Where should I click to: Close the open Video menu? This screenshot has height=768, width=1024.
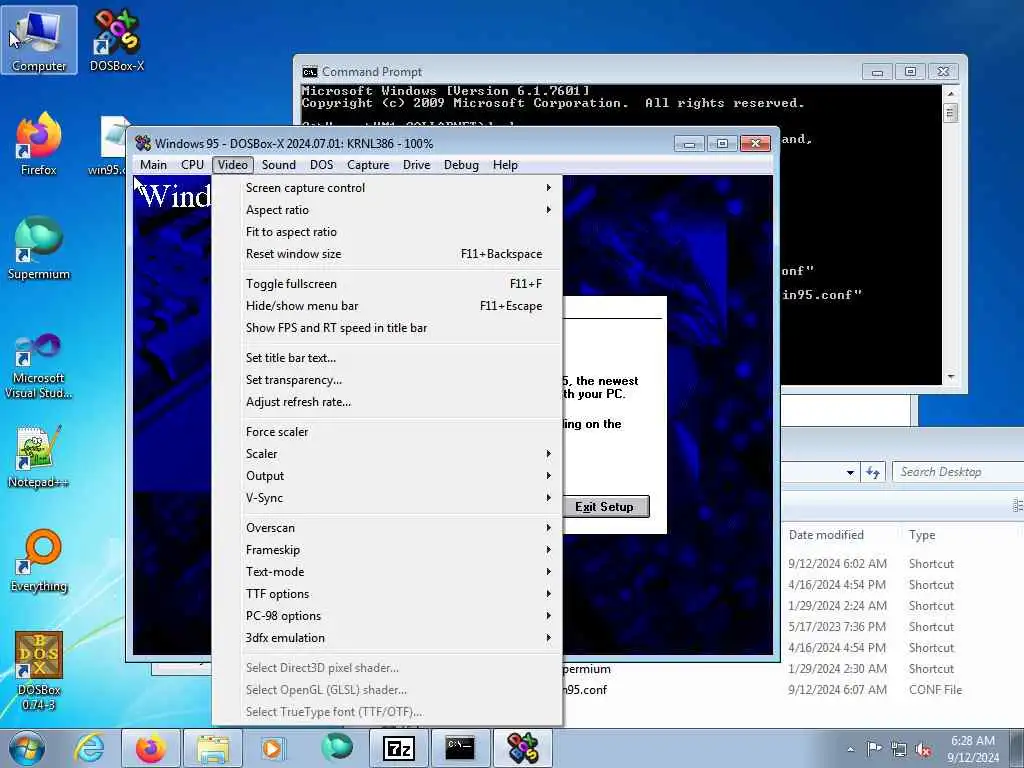(233, 165)
